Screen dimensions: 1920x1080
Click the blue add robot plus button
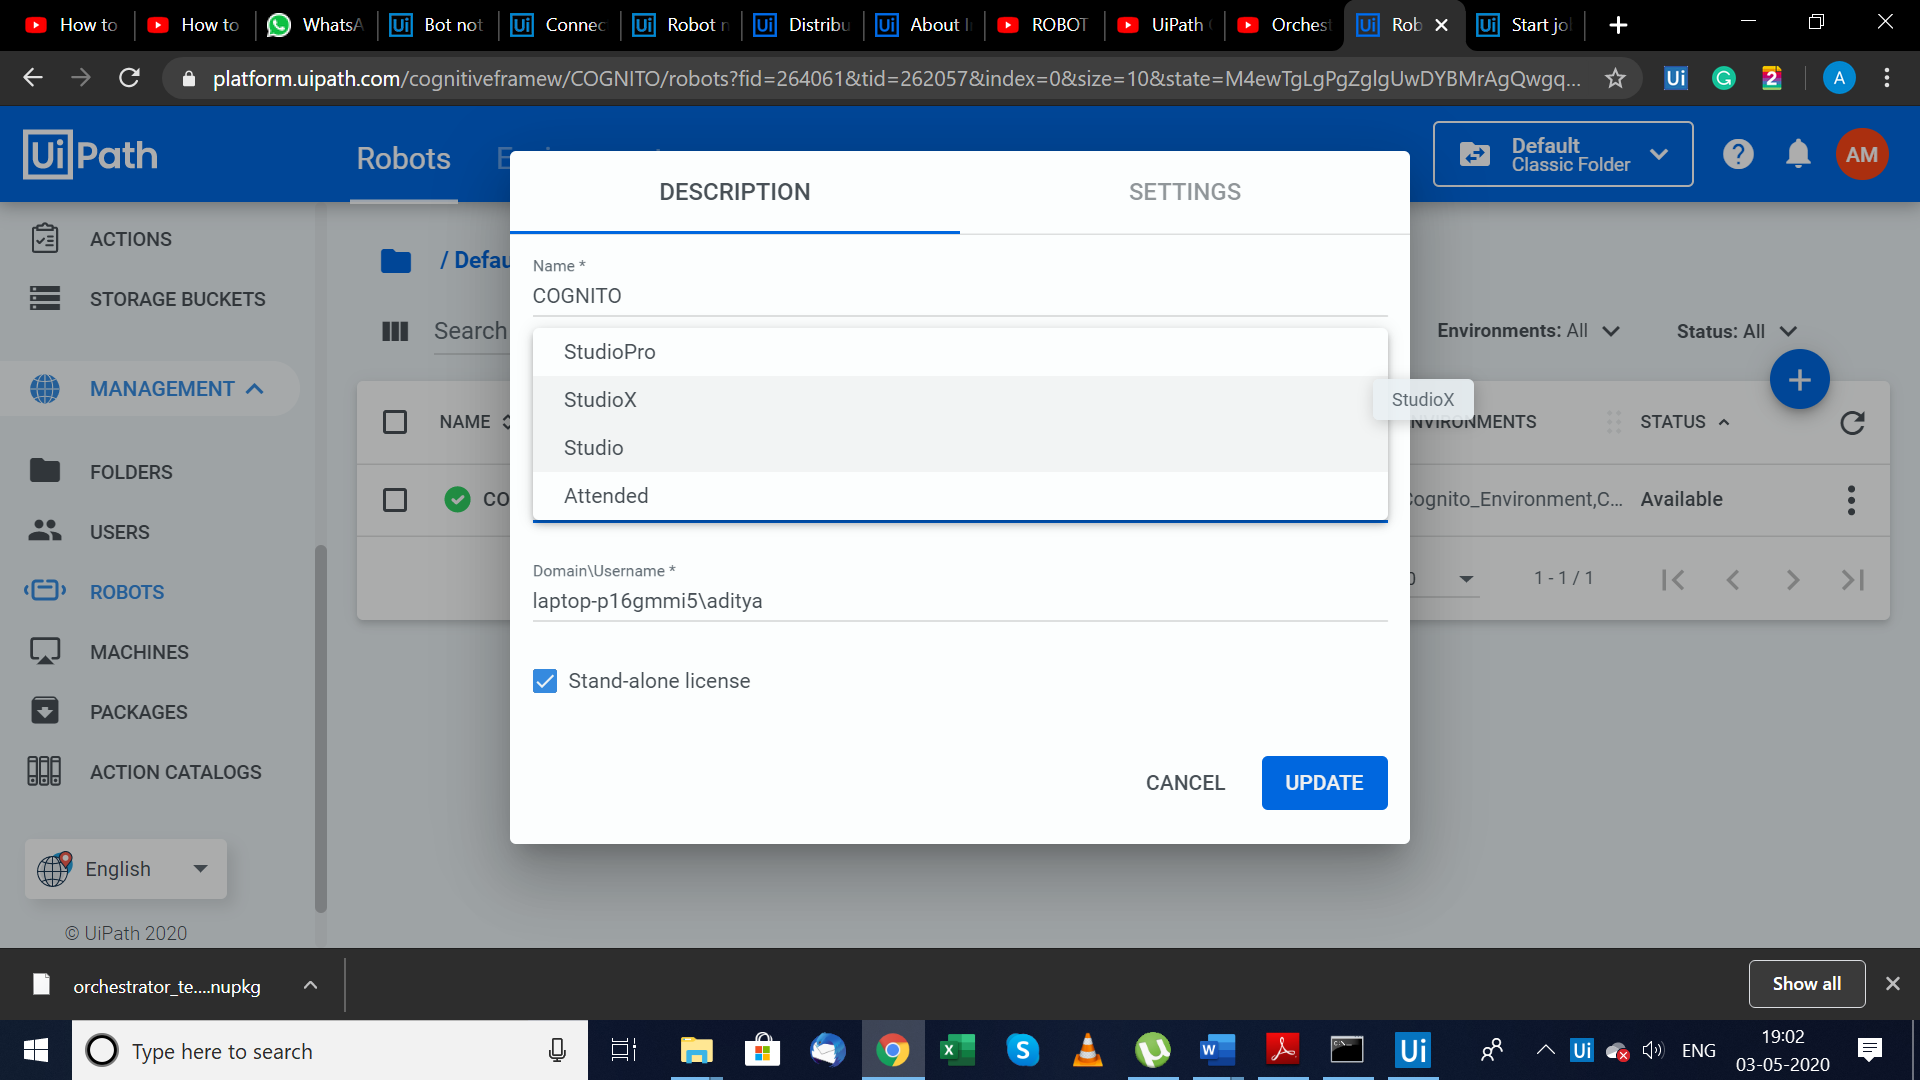coord(1799,380)
